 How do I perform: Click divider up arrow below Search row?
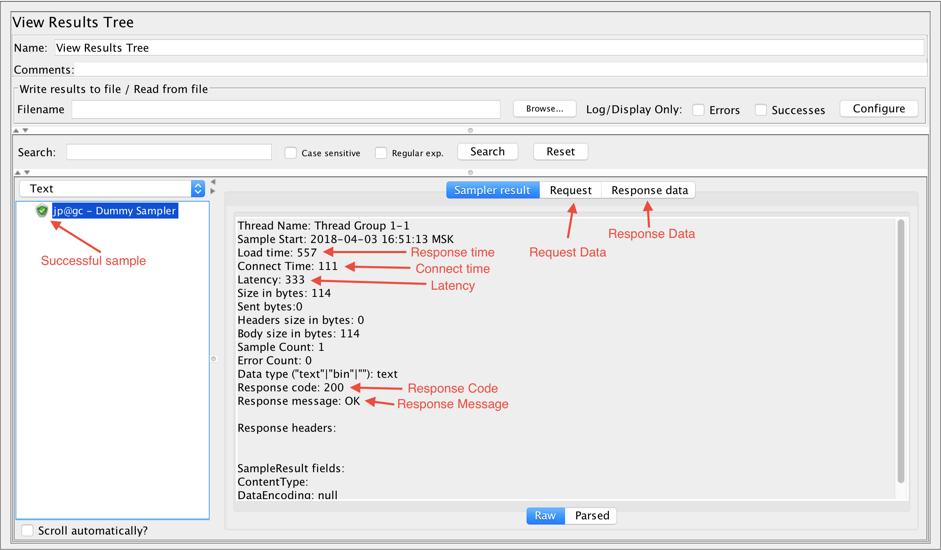pos(17,172)
